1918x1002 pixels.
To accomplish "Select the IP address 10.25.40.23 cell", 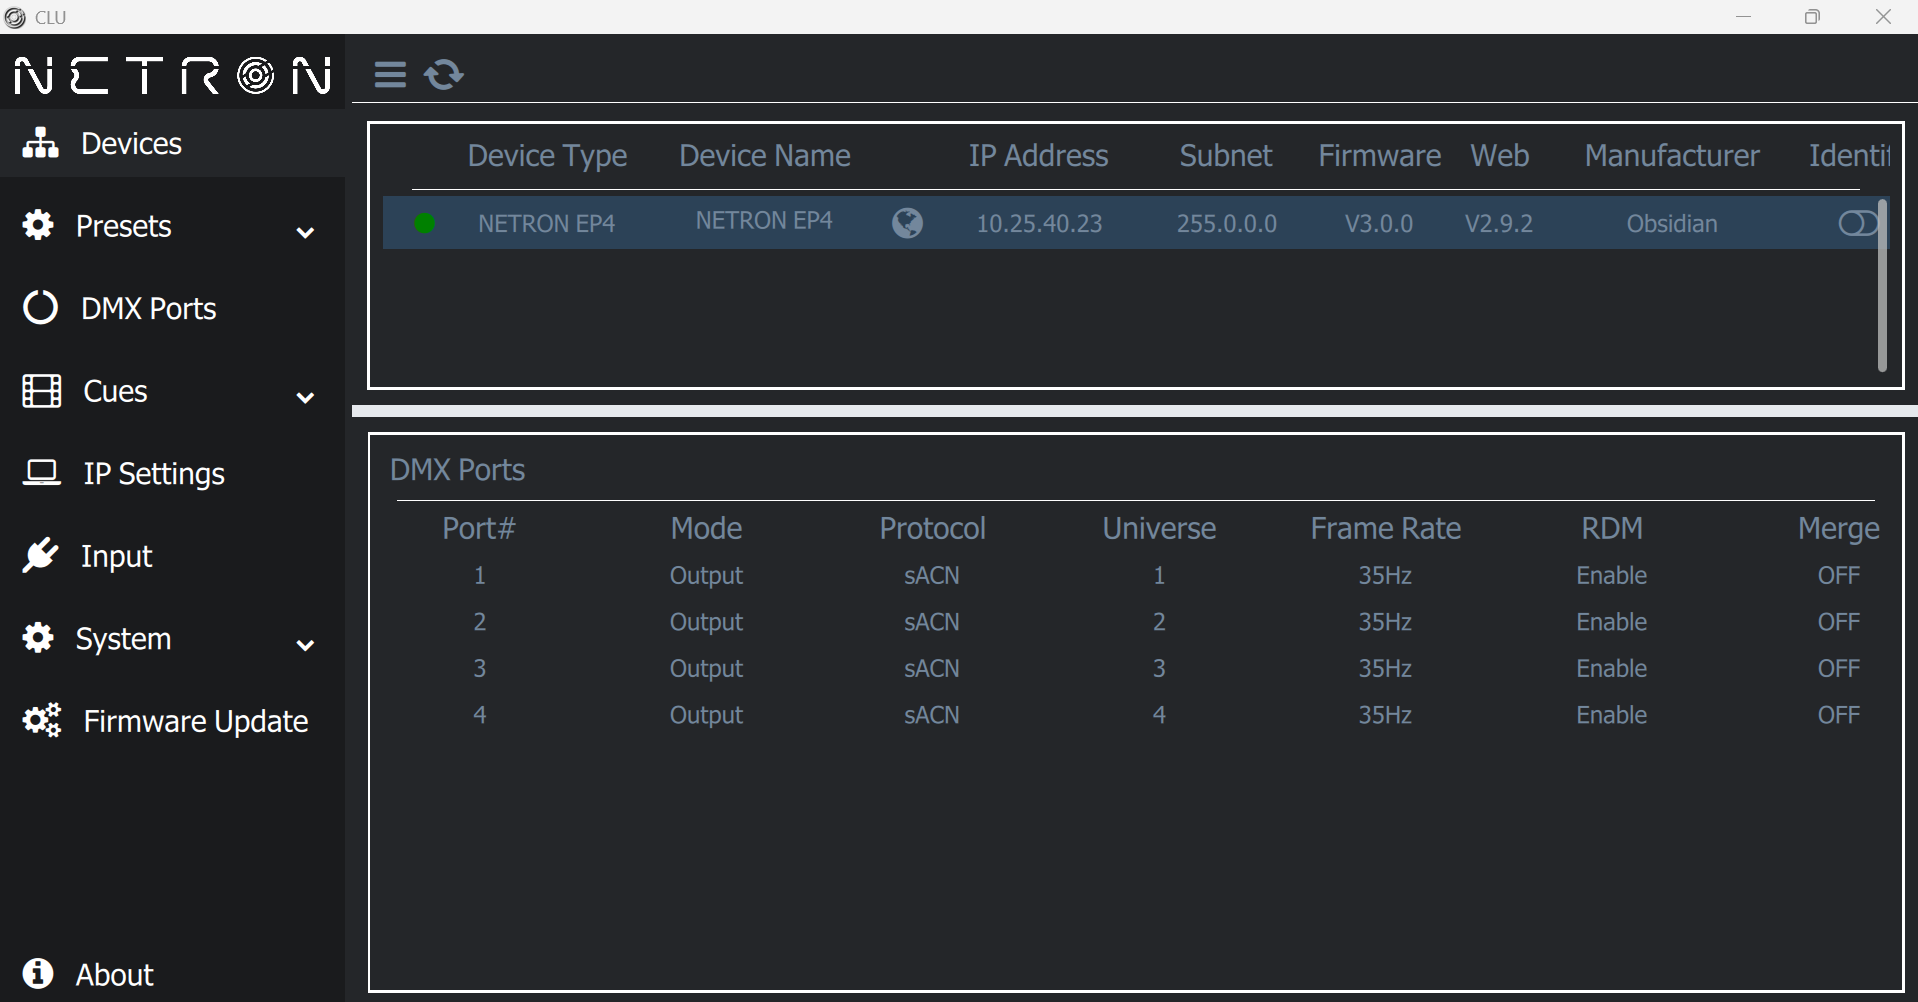I will pos(1039,223).
